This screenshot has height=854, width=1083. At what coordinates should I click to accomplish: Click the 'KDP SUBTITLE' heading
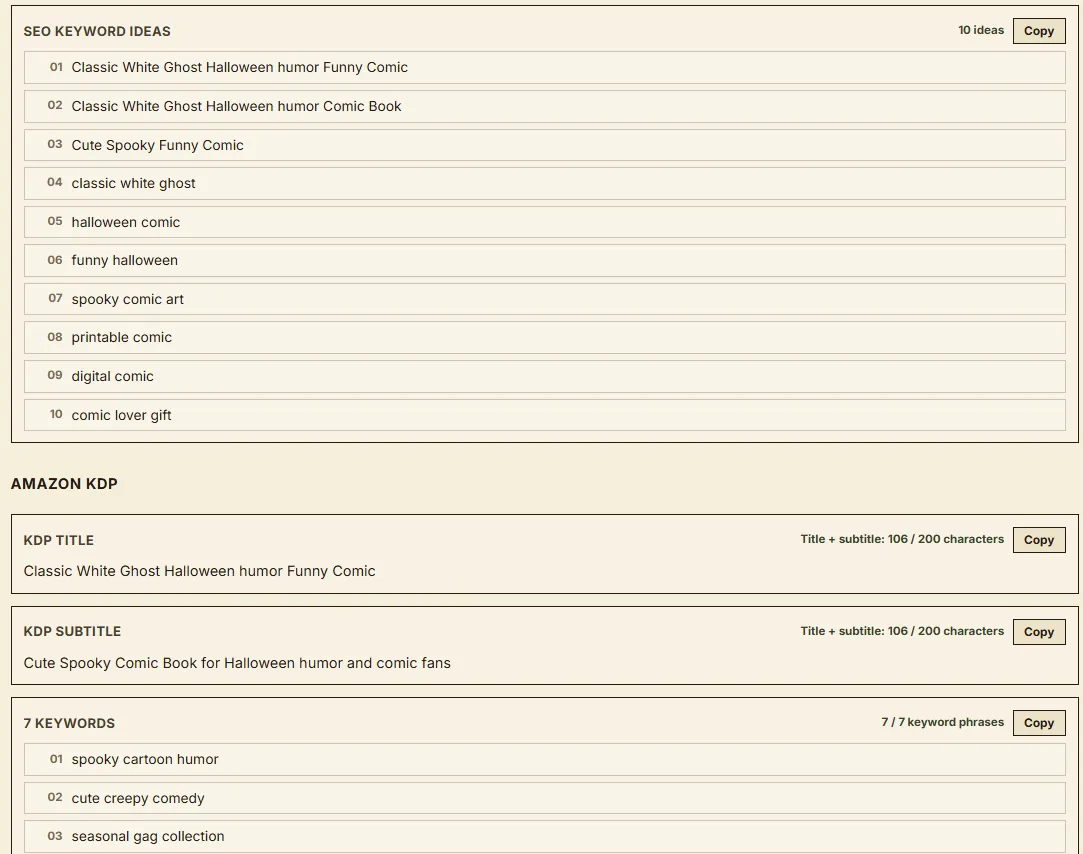click(73, 632)
